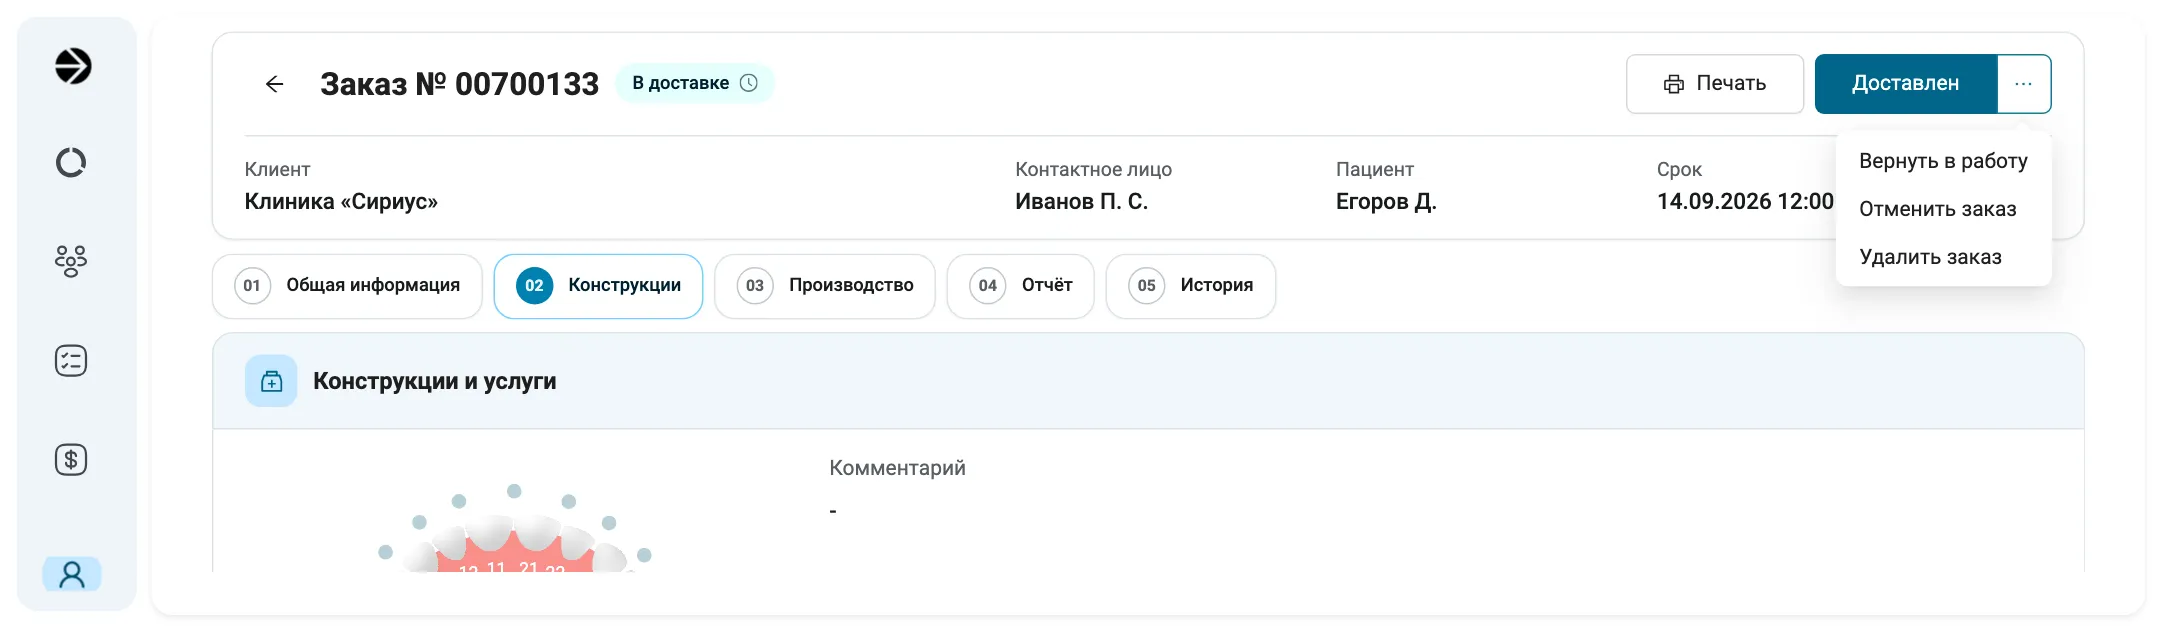The image size is (2160, 630).
Task: Click the app logo in the sidebar
Action: [72, 66]
